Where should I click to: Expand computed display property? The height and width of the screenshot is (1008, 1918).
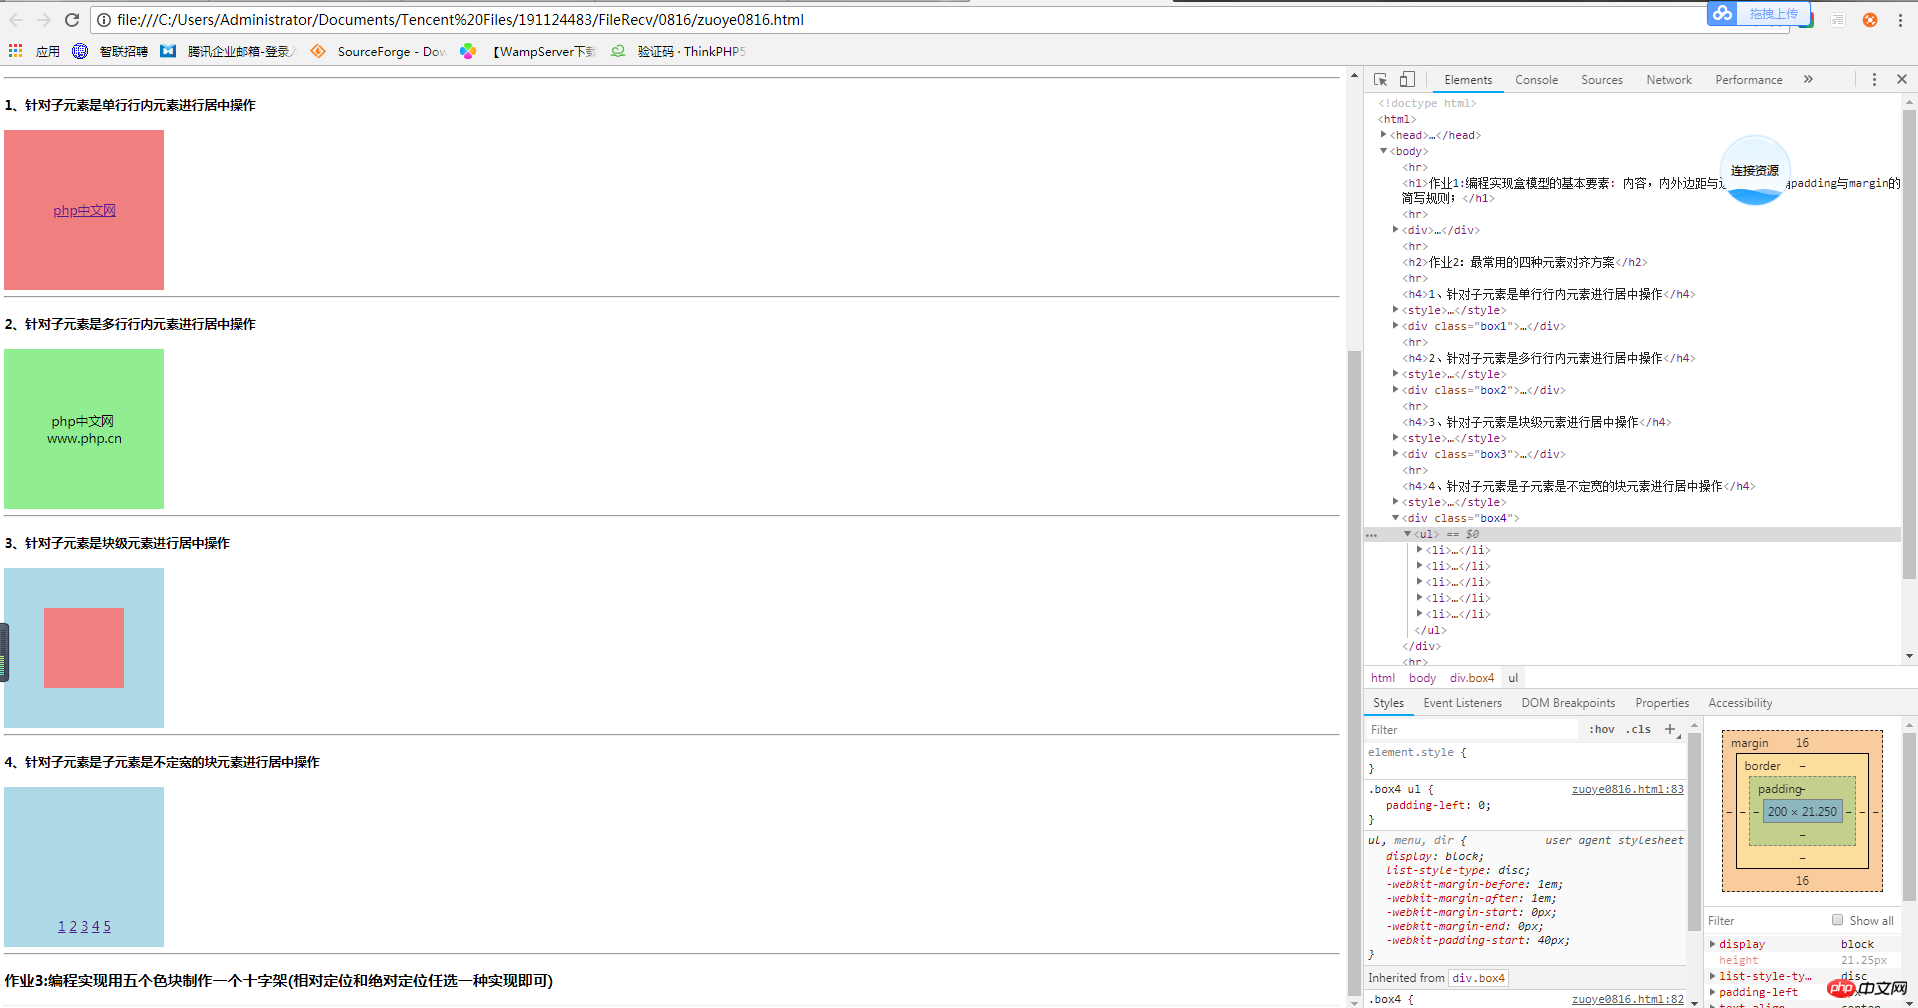click(x=1713, y=944)
